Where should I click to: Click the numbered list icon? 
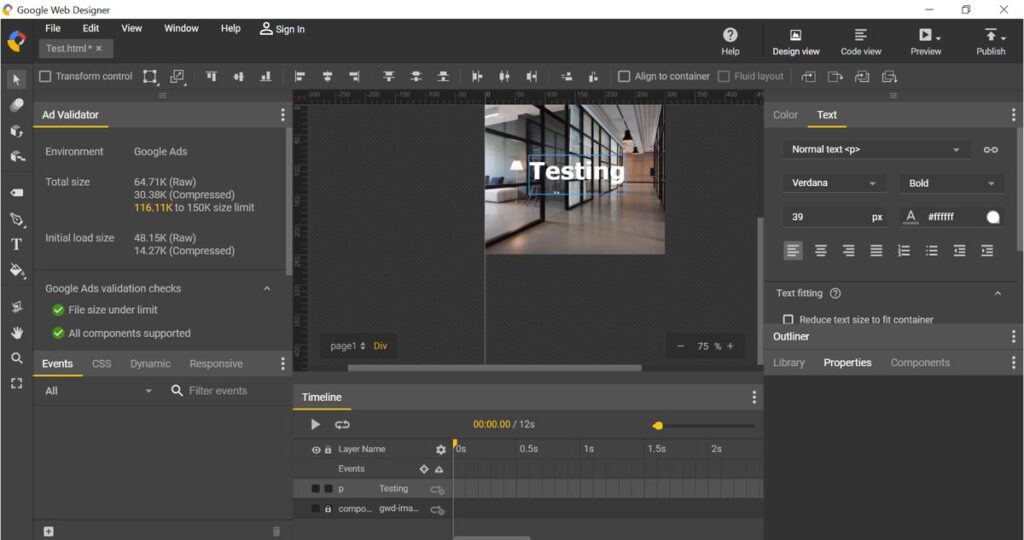[x=904, y=251]
